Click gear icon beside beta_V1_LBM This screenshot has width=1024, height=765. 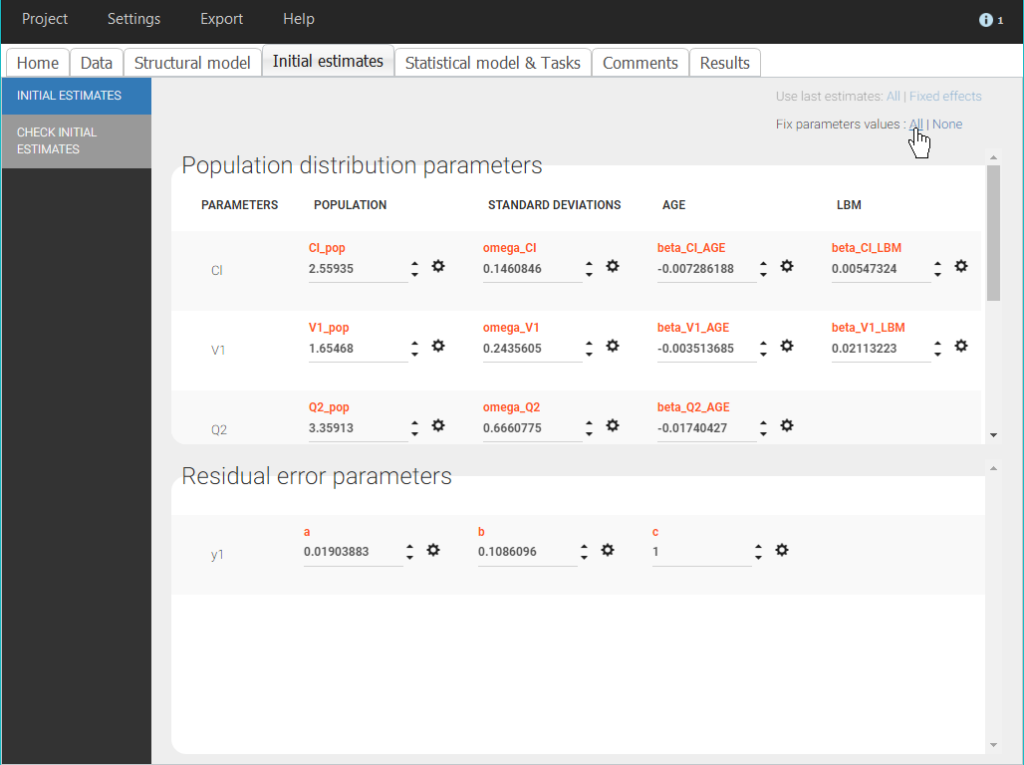click(x=961, y=346)
